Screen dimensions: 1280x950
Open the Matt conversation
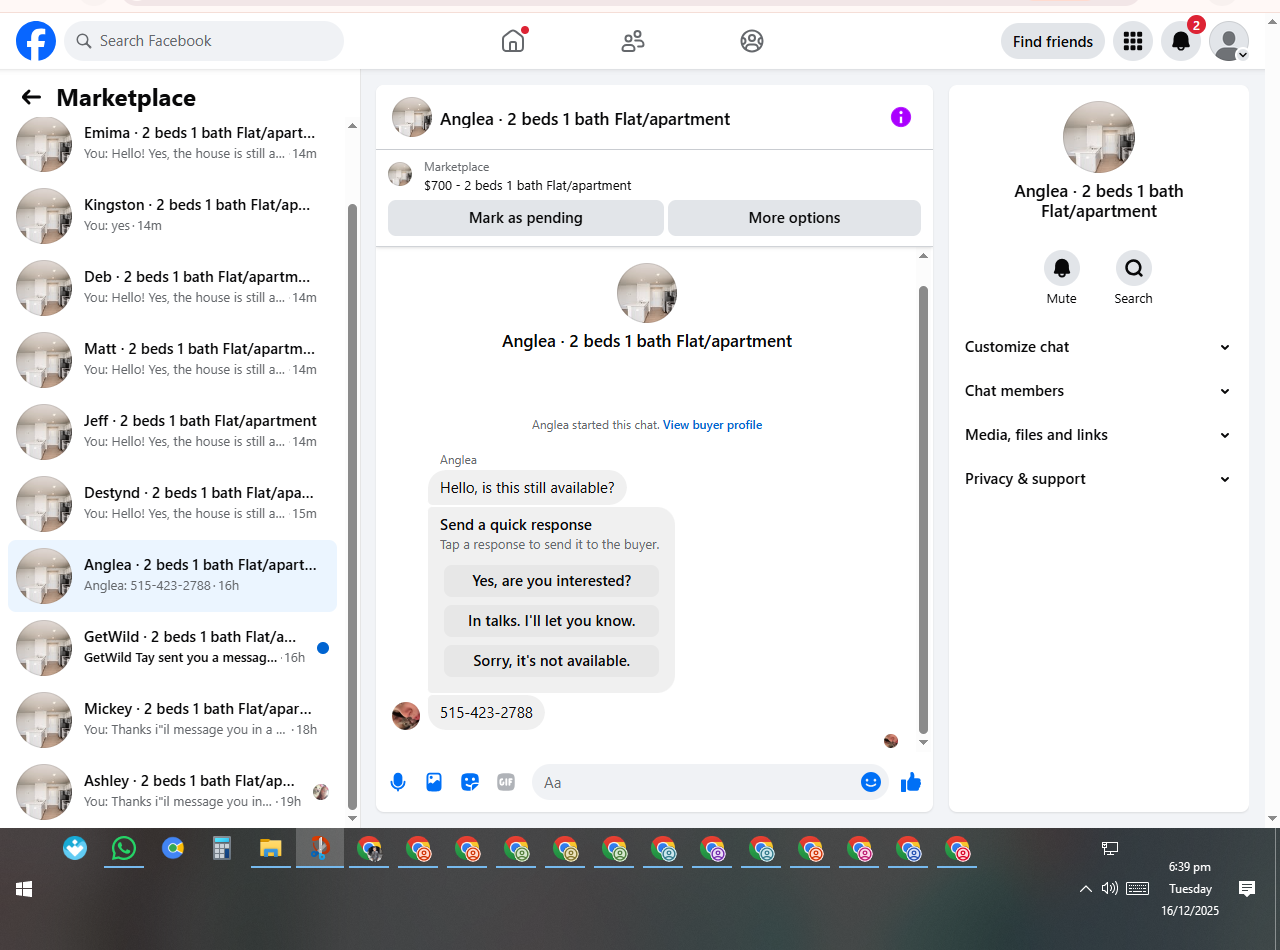click(172, 360)
